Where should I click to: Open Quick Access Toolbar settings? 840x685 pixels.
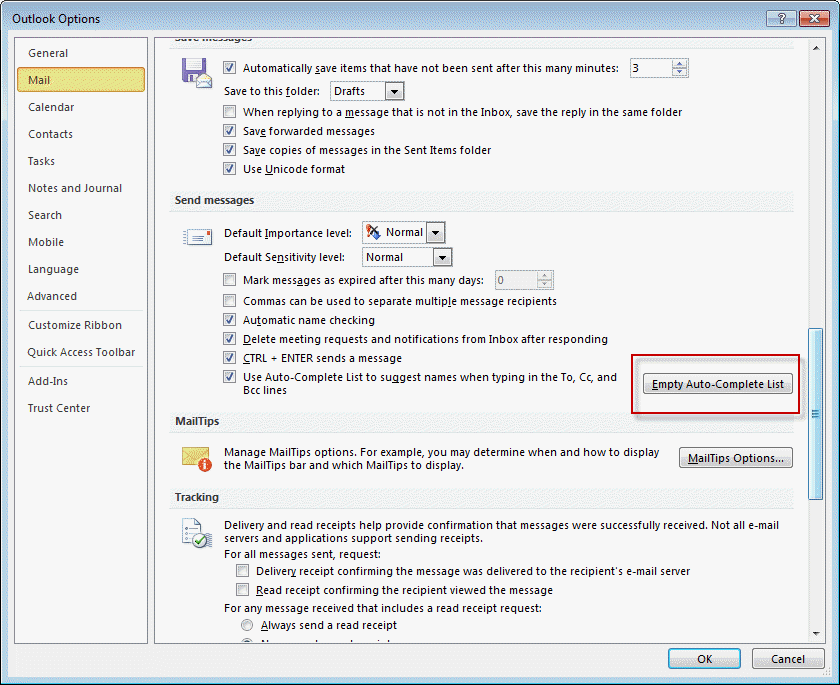(81, 352)
